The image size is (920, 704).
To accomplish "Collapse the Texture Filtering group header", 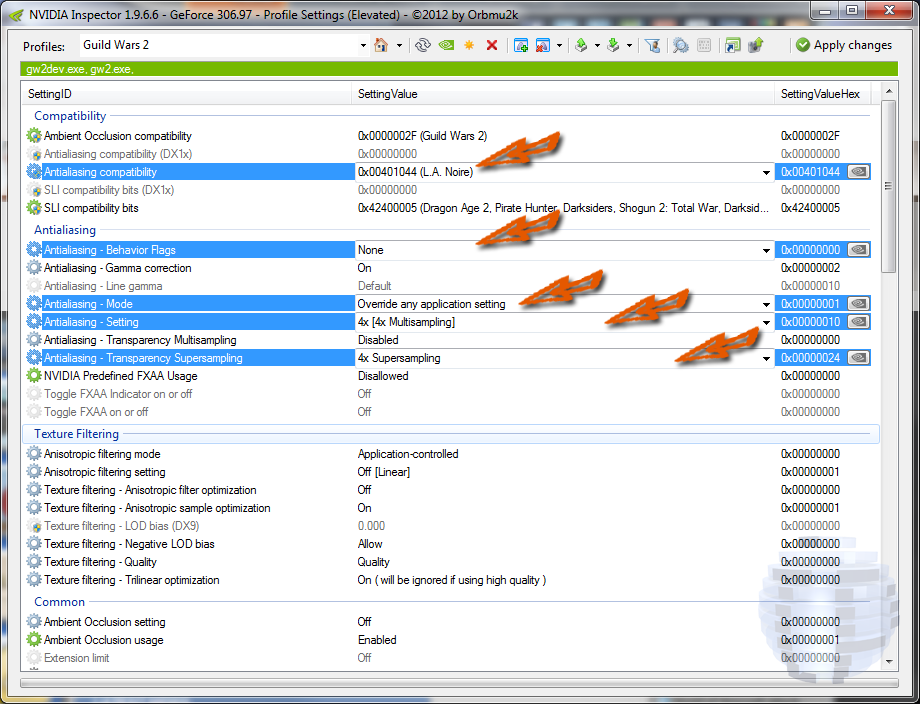I will [x=76, y=434].
